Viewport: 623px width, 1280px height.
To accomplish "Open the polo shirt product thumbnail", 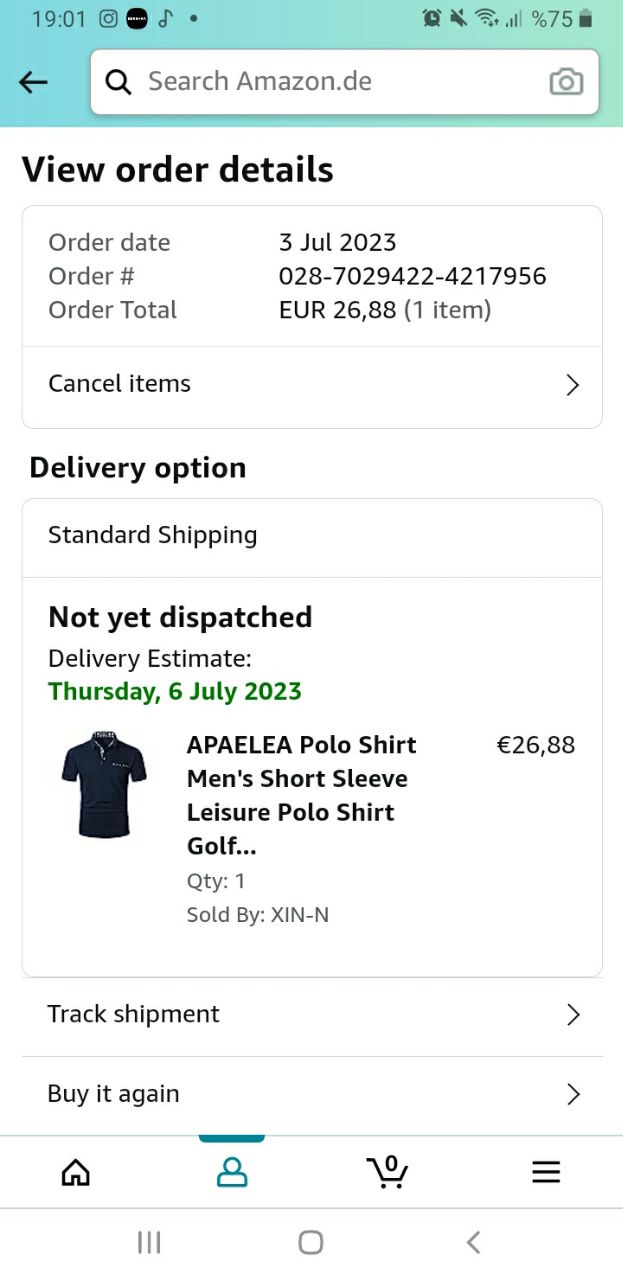I will click(104, 784).
